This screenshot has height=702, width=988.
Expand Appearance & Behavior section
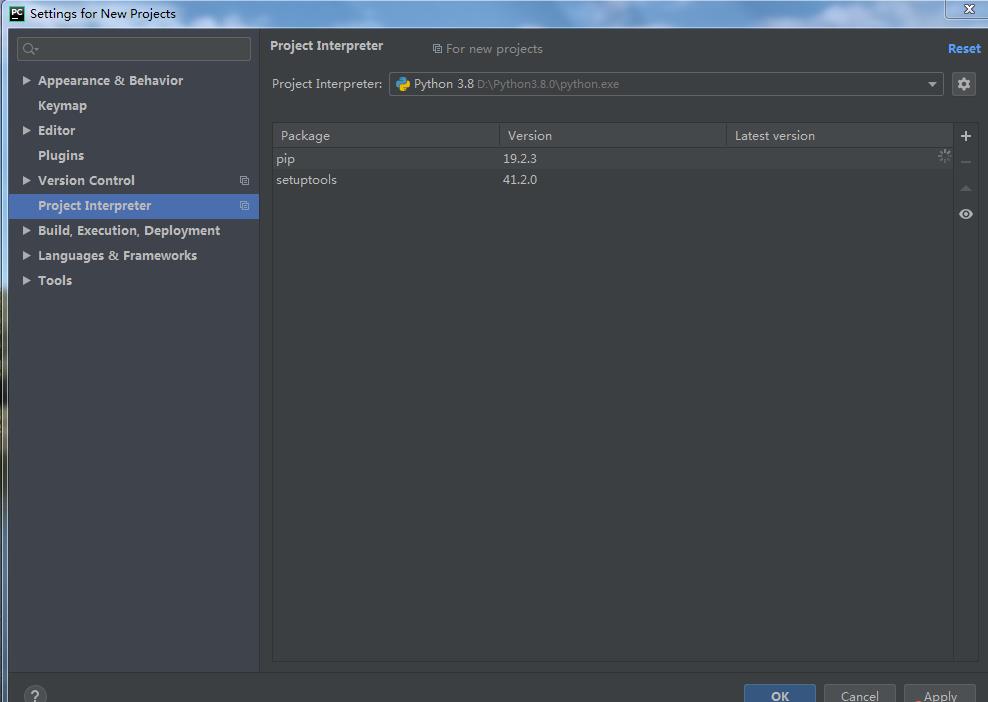click(x=26, y=80)
